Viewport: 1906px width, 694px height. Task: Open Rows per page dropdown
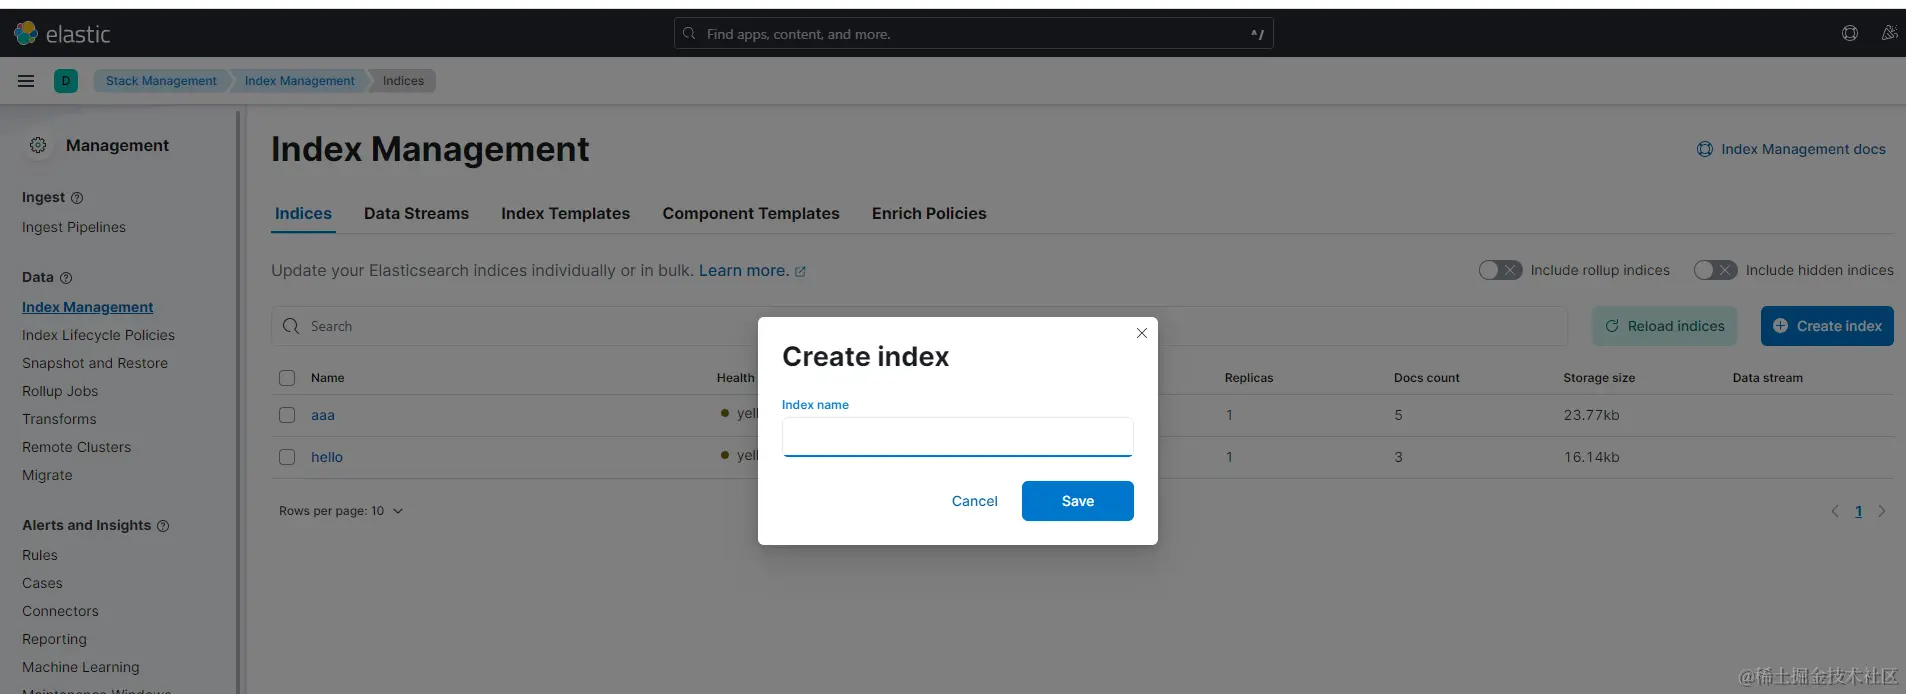point(341,511)
